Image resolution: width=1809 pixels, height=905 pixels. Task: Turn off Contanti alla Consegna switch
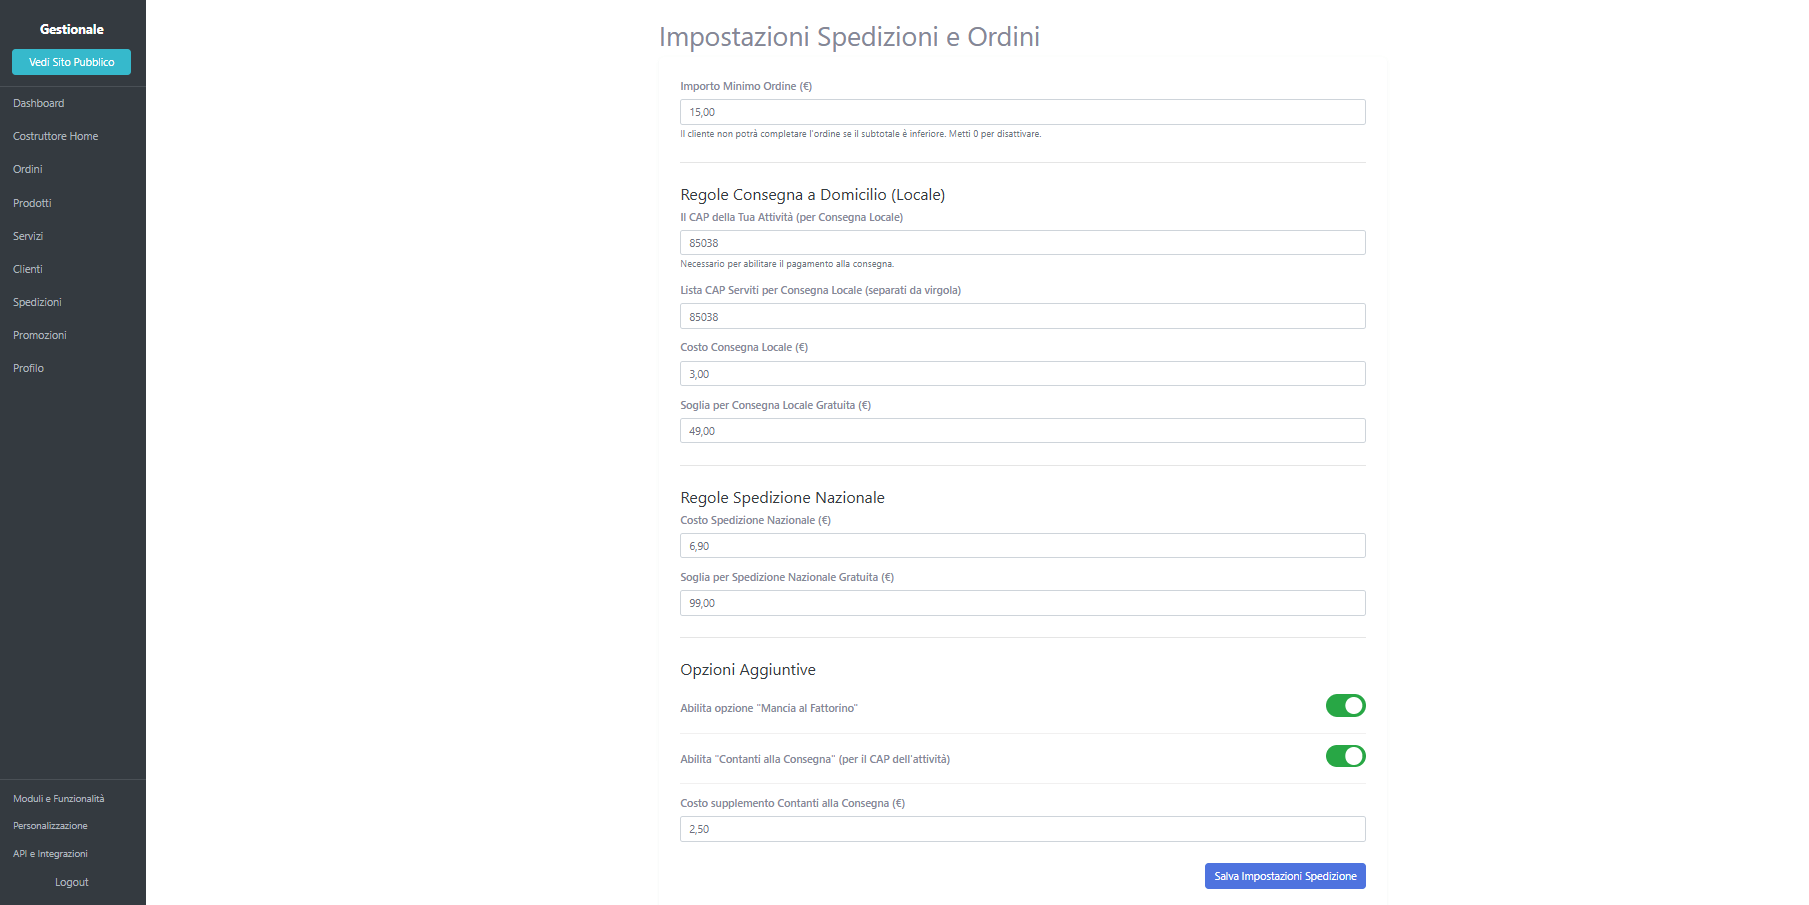click(1345, 756)
